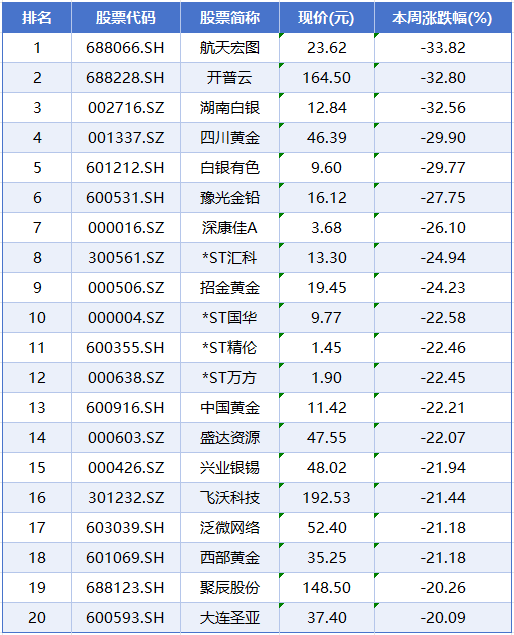Click the price cell 13.30
The height and width of the screenshot is (635, 514).
(327, 258)
